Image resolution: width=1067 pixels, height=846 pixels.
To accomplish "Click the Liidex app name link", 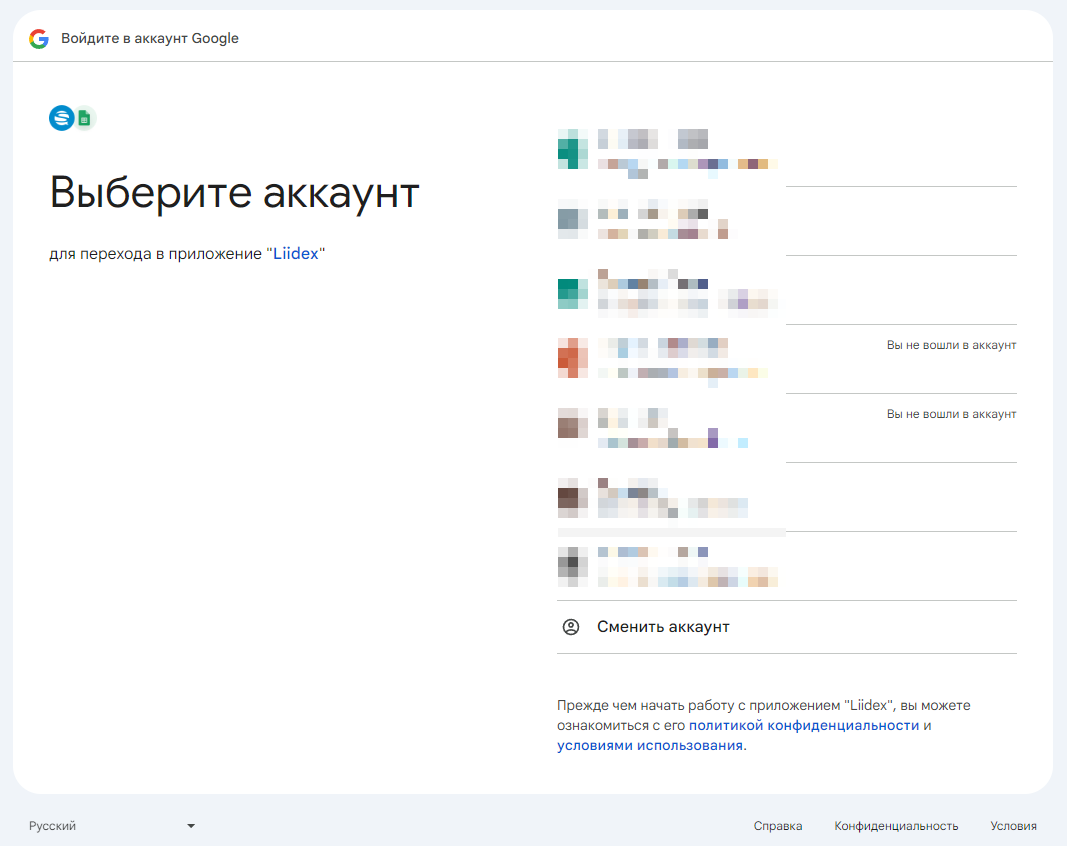I will pos(296,254).
